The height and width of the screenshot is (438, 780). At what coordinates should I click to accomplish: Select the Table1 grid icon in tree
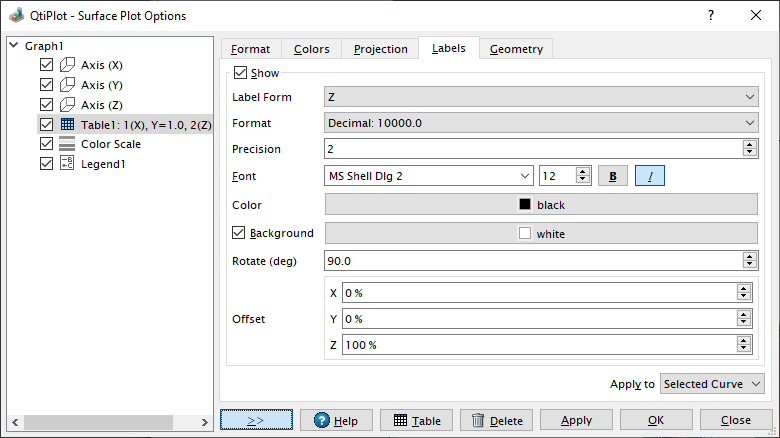pyautogui.click(x=67, y=125)
